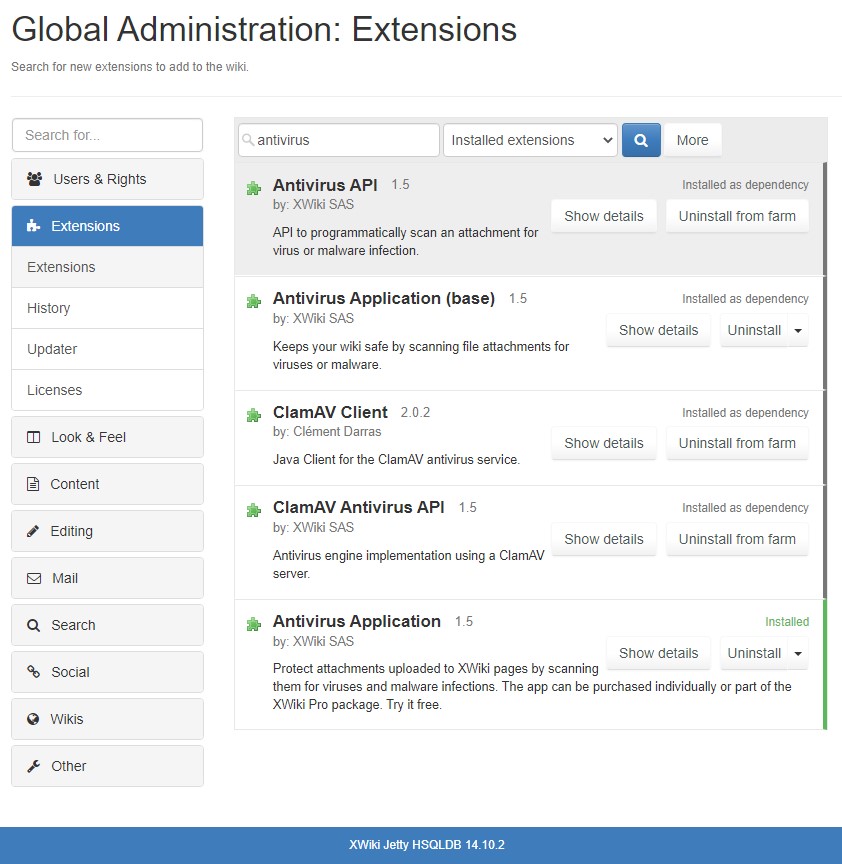Click the Antivirus Application title
The width and height of the screenshot is (842, 864).
click(x=357, y=621)
